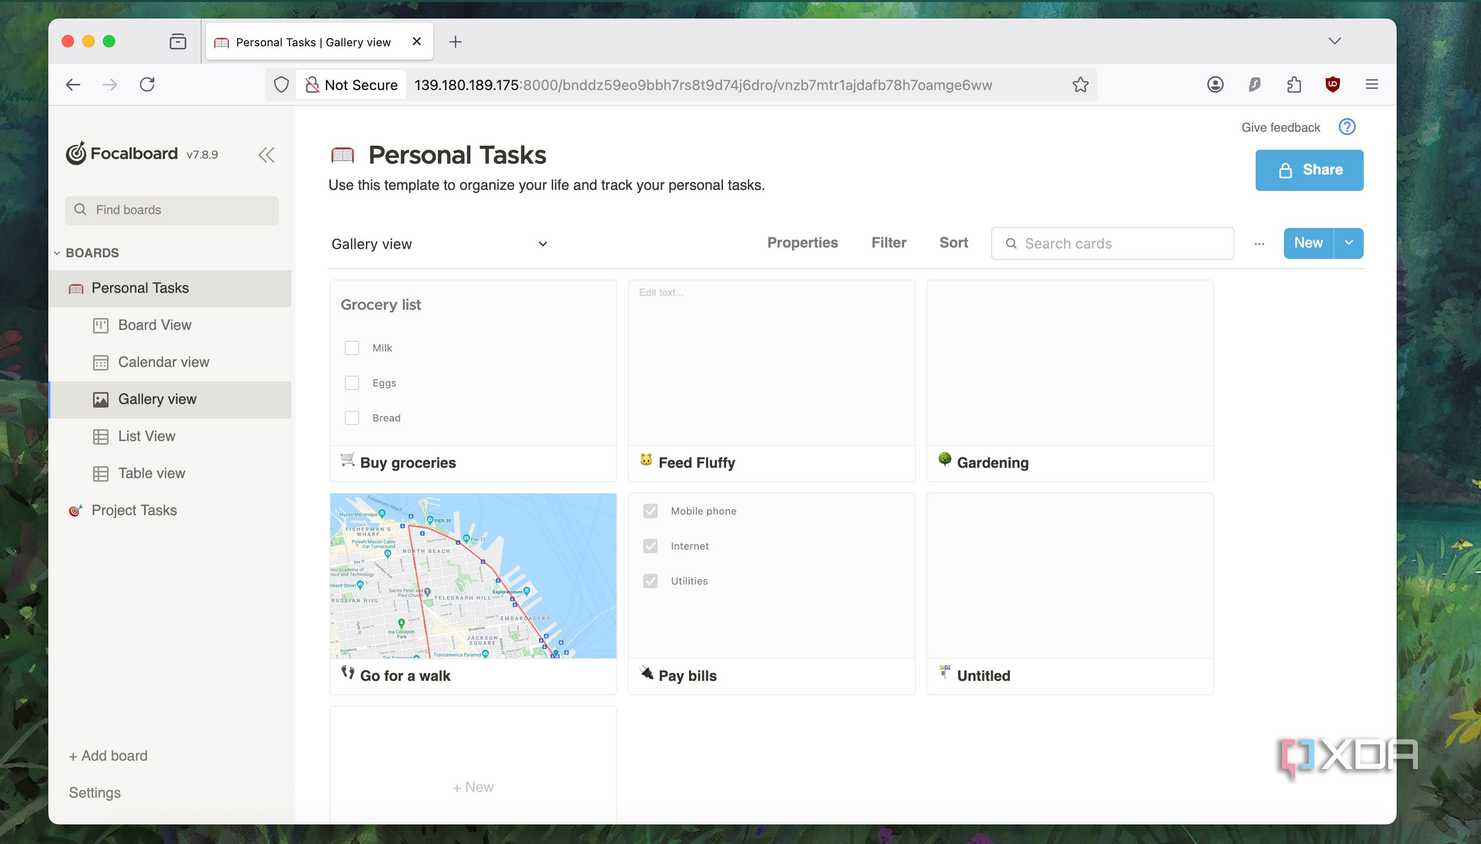Screen dimensions: 1481x844
Task: Click Add board in the sidebar
Action: click(108, 756)
